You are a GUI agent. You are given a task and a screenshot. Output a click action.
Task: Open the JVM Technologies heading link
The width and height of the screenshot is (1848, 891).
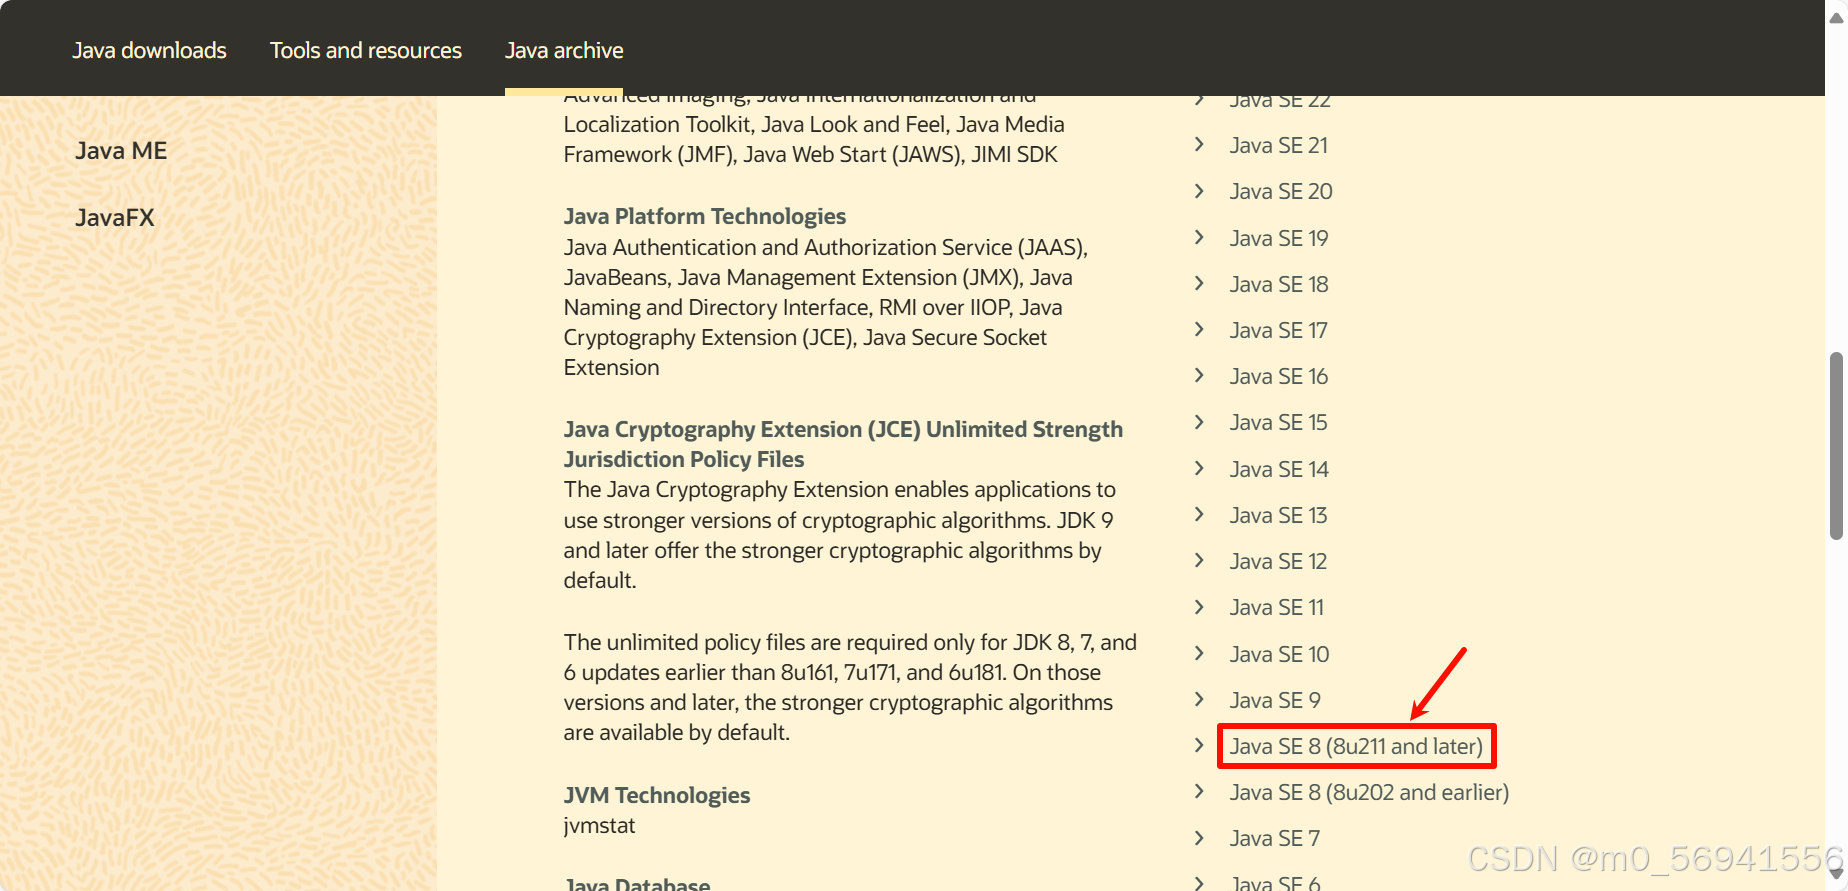coord(657,795)
